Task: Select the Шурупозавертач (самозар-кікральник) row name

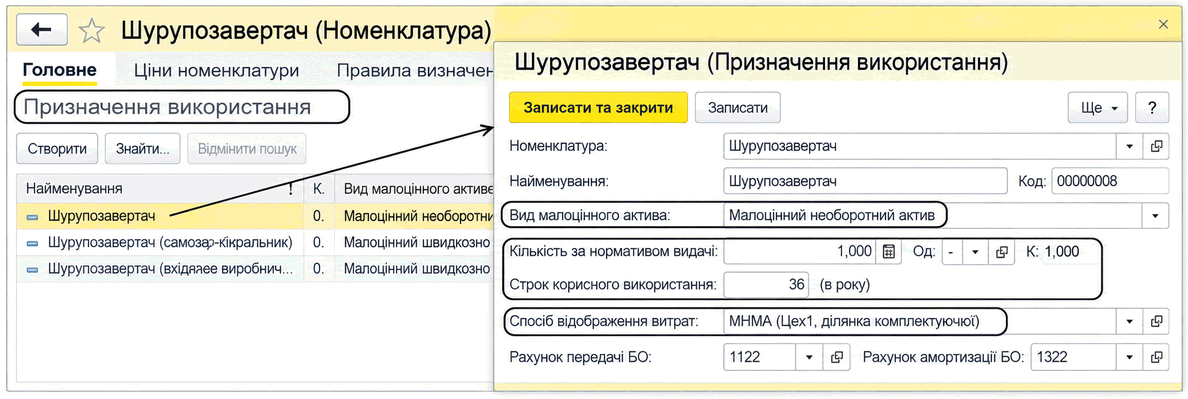Action: click(x=170, y=244)
